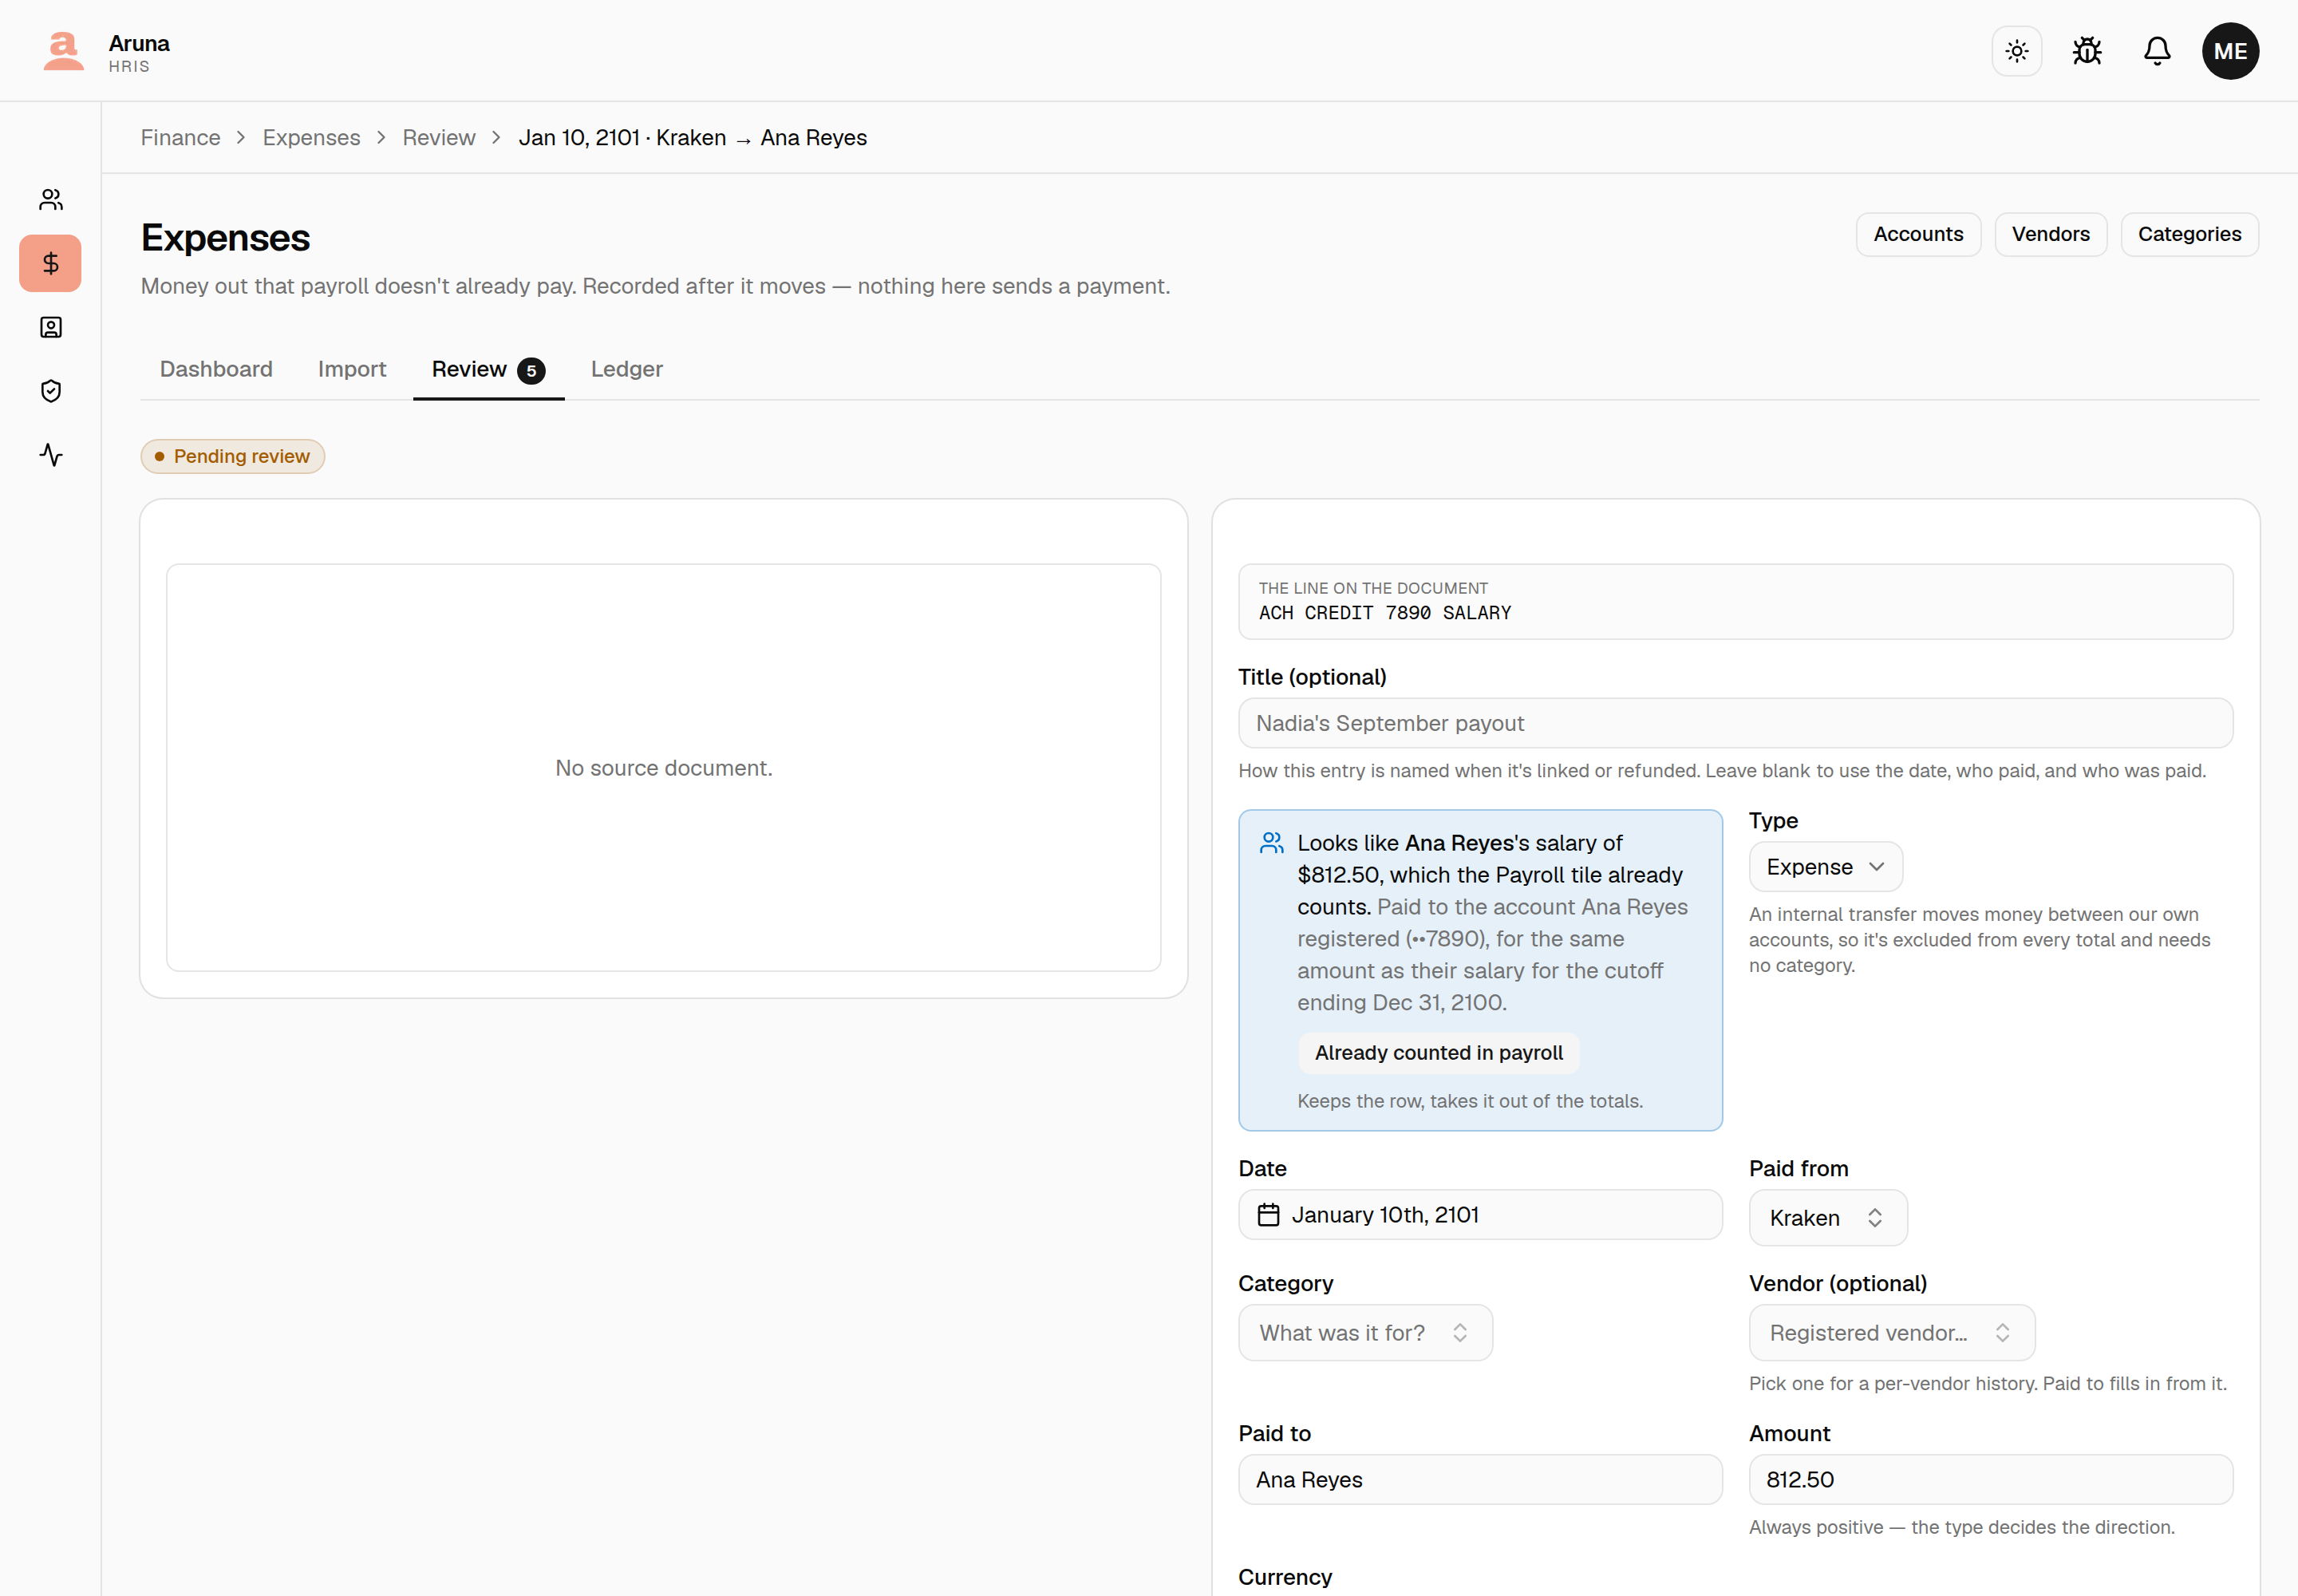Open the Paid from Kraken selector
Screen dimensions: 2298x1596
1827,1218
